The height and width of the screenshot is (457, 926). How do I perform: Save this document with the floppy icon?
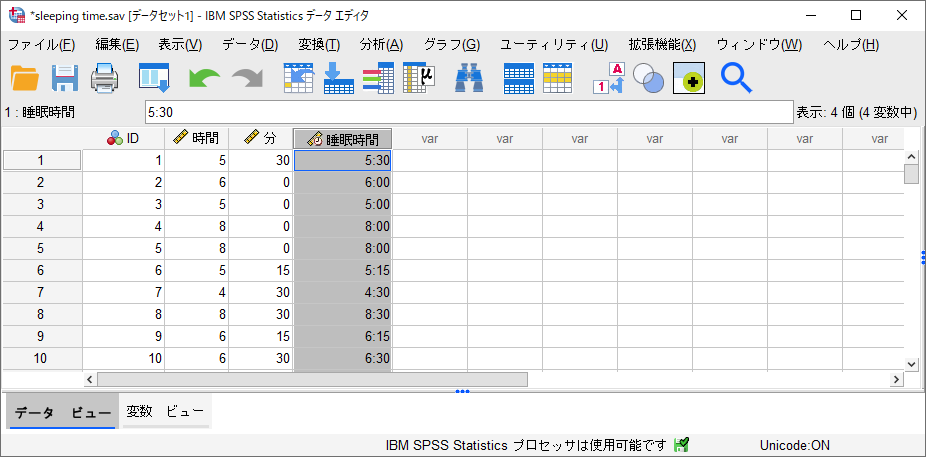[65, 79]
